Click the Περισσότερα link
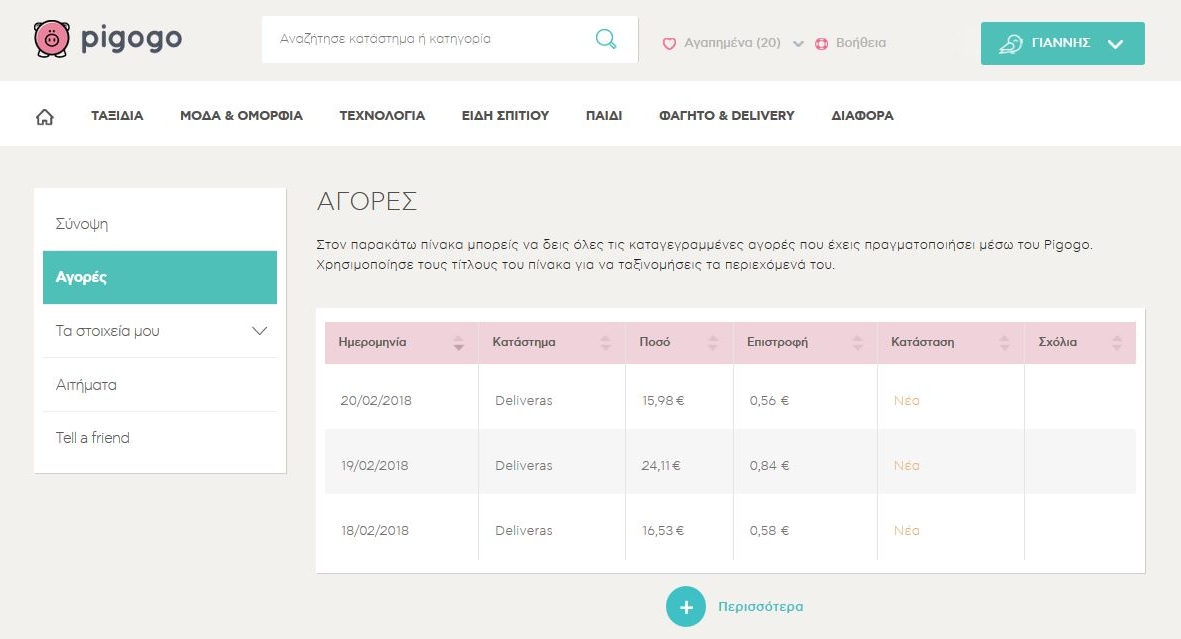Viewport: 1181px width, 639px height. (x=761, y=607)
